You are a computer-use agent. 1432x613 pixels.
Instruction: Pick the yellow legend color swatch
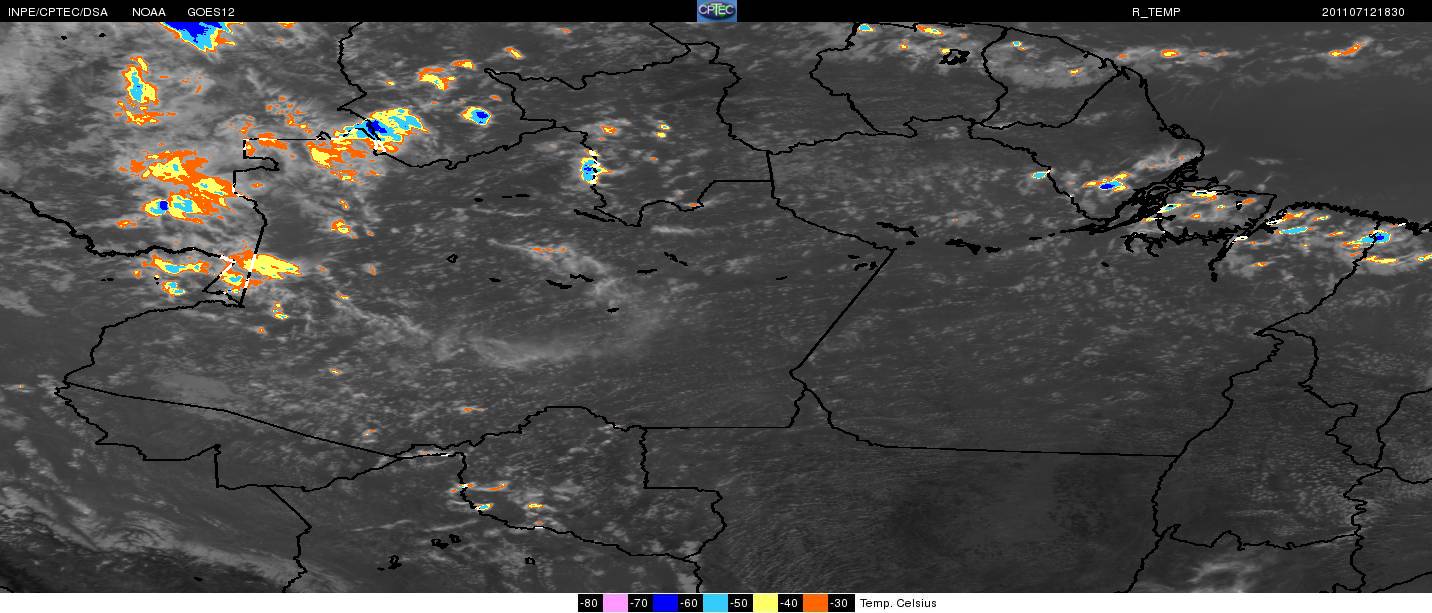tap(765, 603)
